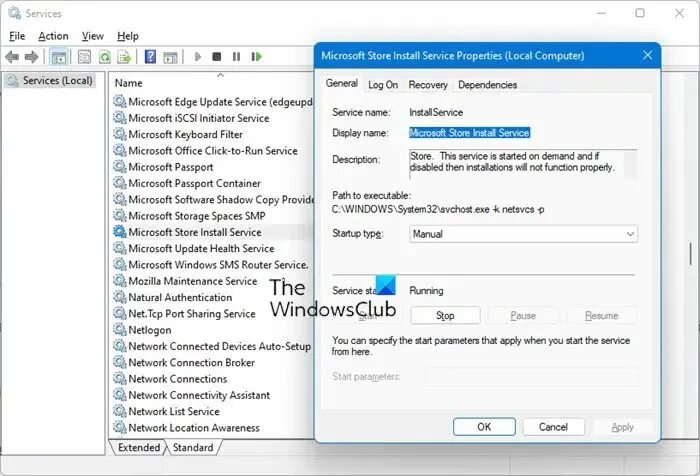Click the Services list vertical scrollbar
Screen dimensions: 700x476
692,255
